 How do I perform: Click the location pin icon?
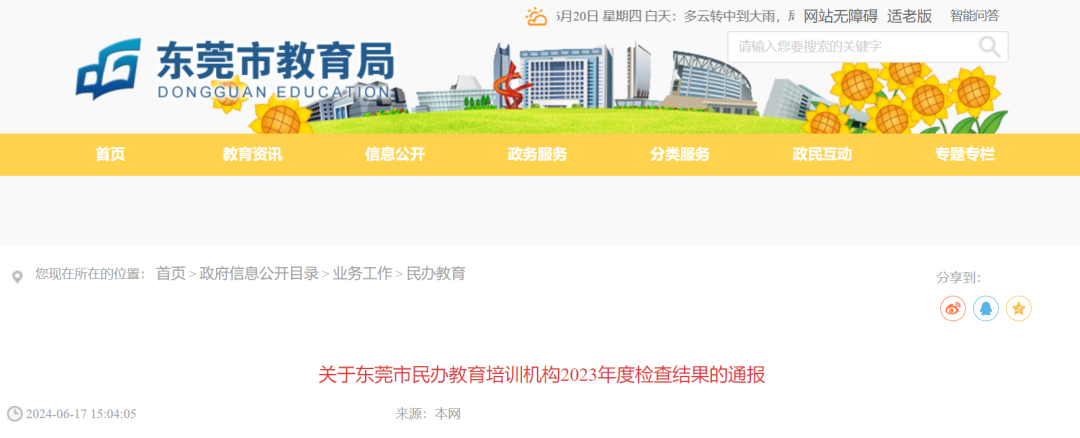tap(17, 278)
